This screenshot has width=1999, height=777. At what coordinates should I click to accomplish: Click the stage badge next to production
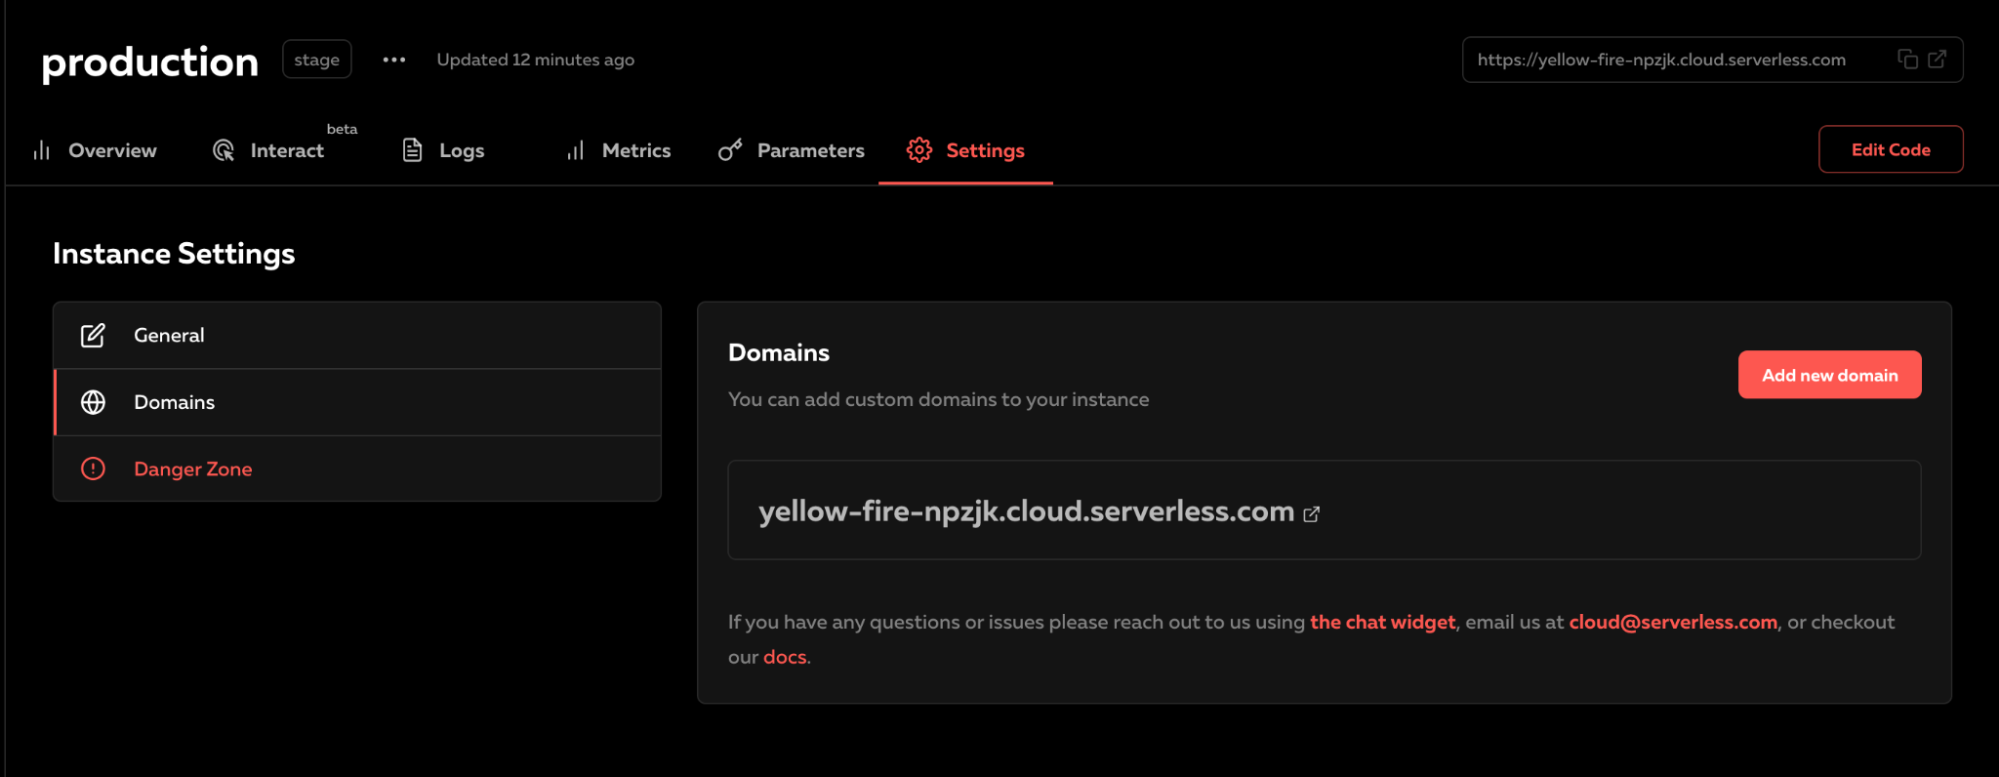coord(317,60)
